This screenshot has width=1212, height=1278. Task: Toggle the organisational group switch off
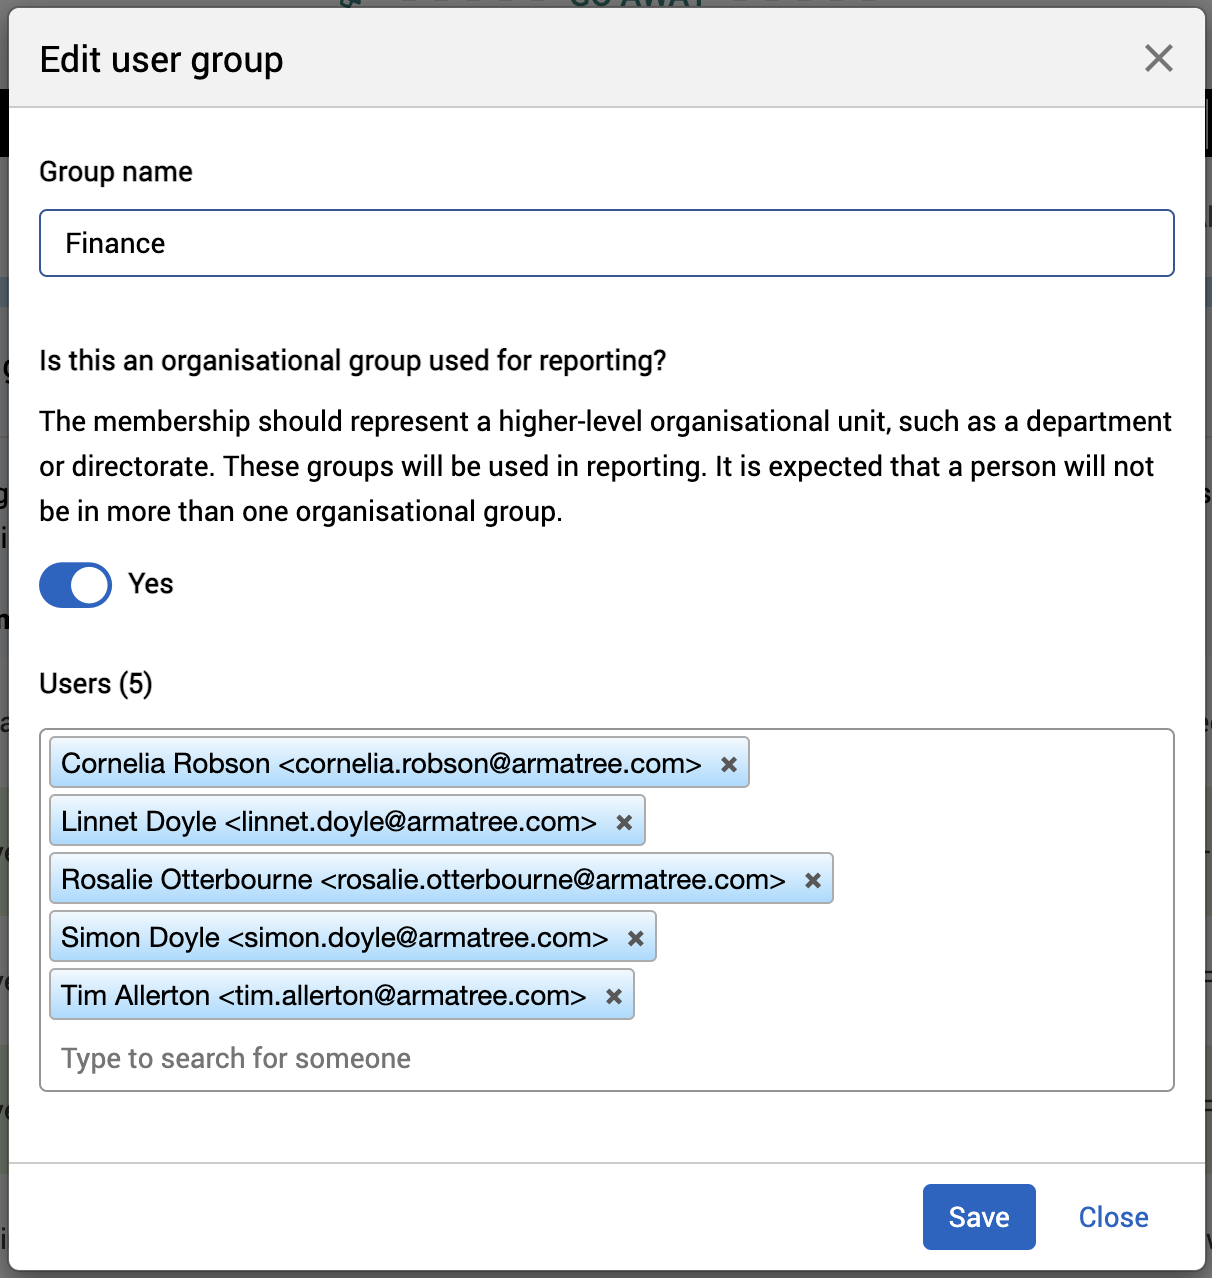pyautogui.click(x=76, y=585)
